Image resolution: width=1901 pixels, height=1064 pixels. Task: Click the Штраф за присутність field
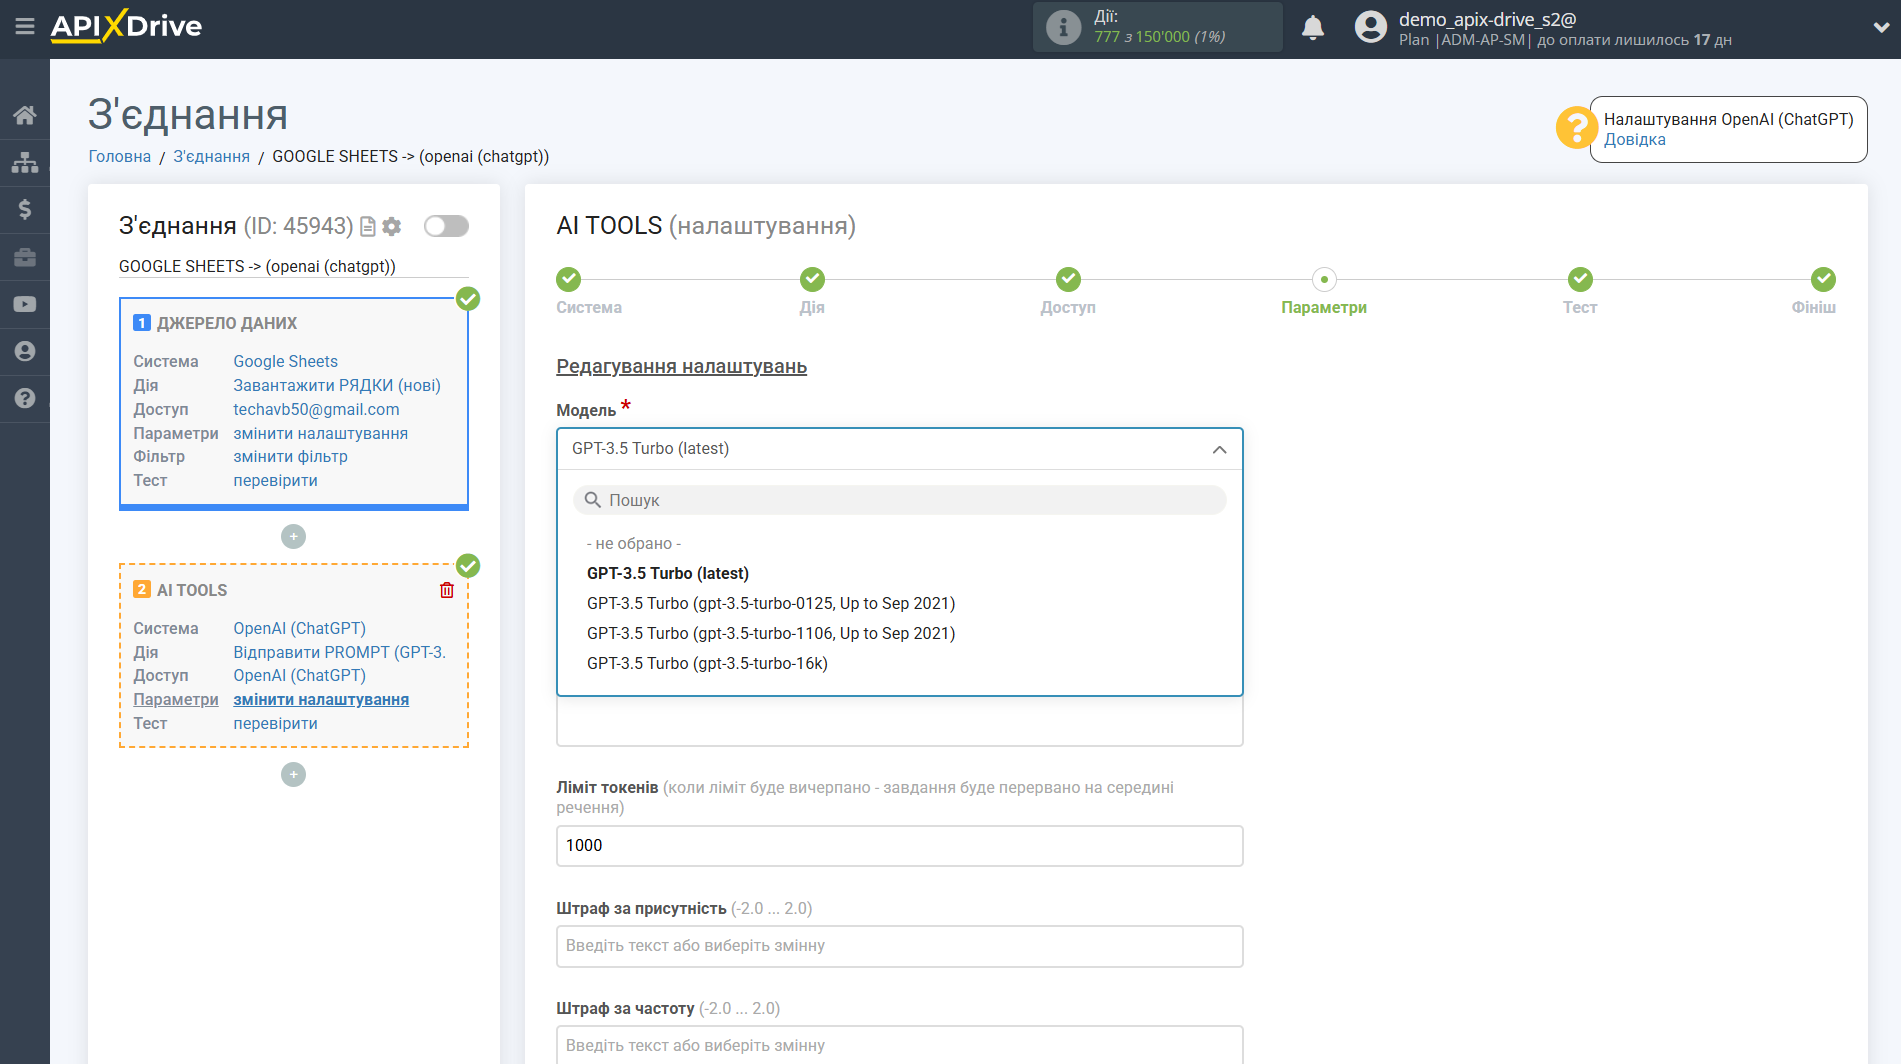point(899,946)
